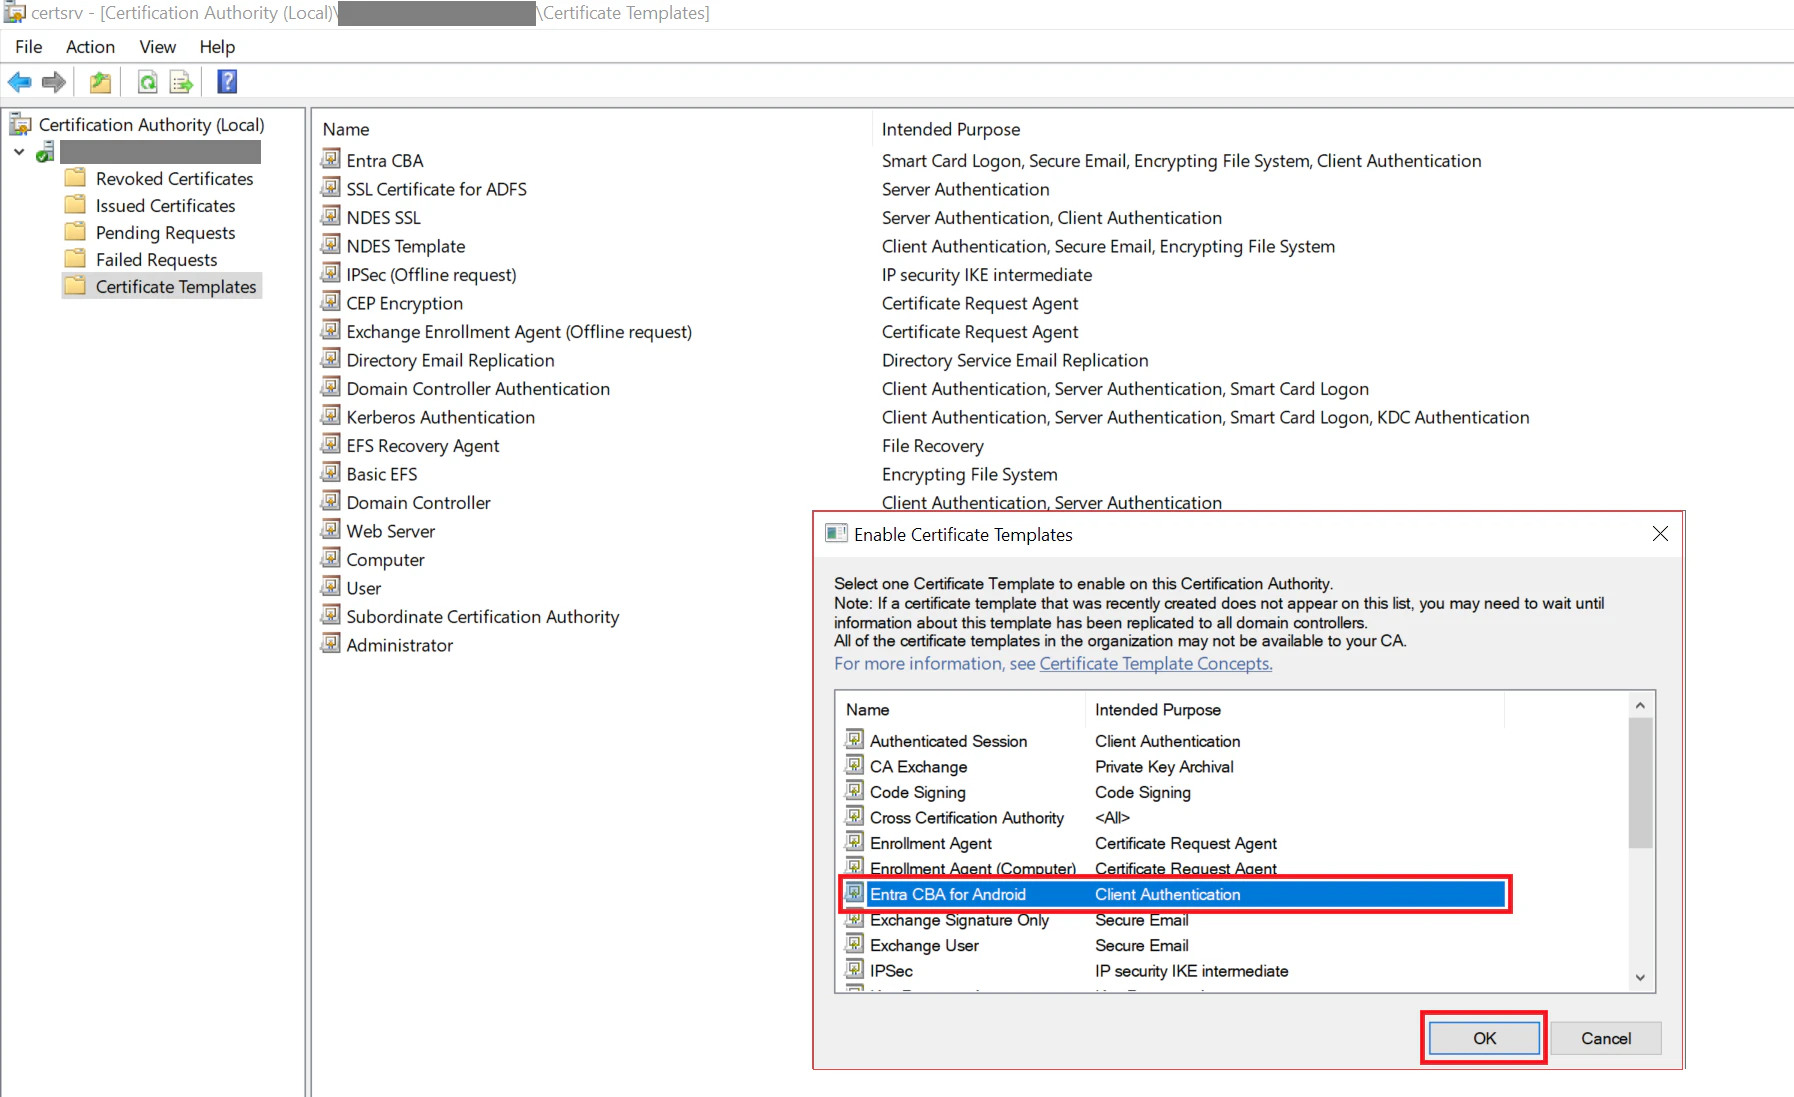Select the Basic EFS template
Viewport: 1794px width, 1097px height.
pyautogui.click(x=381, y=474)
